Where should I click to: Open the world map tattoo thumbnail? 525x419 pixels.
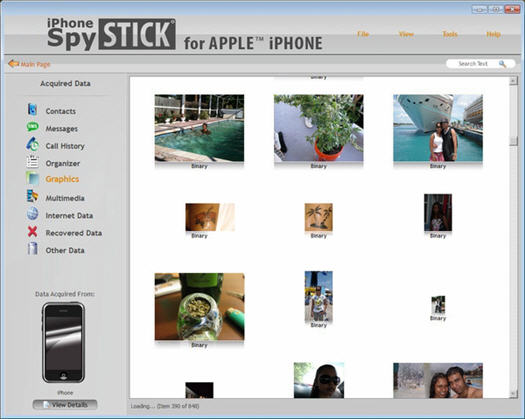click(210, 217)
